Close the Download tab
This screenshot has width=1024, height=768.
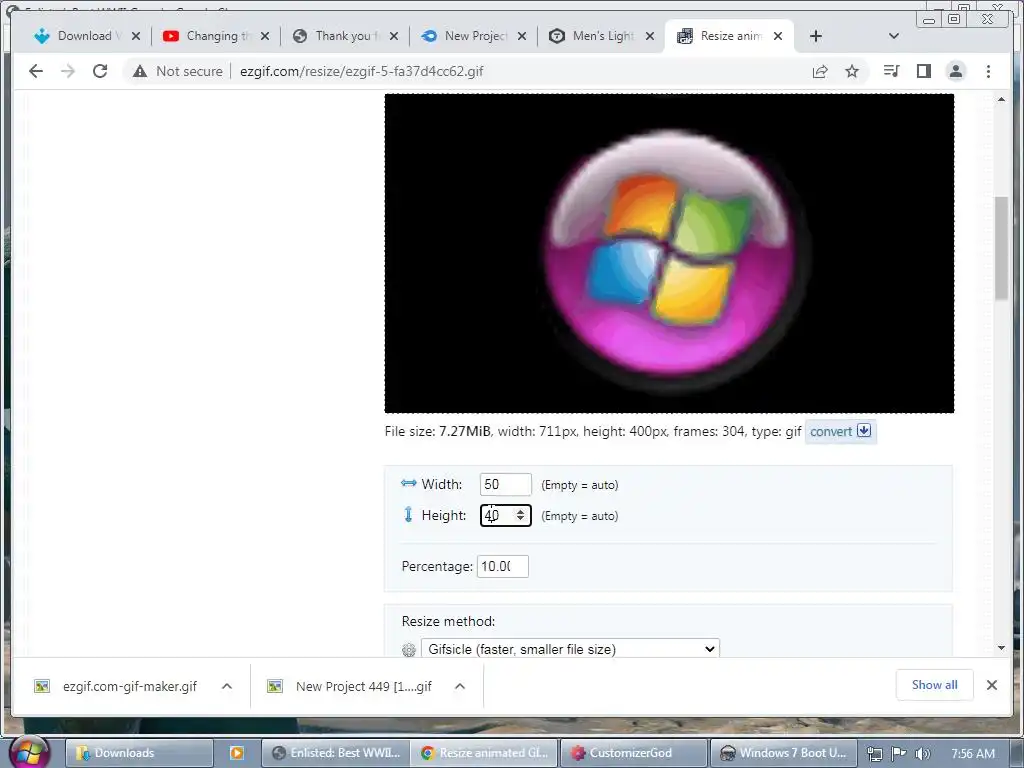pos(136,36)
